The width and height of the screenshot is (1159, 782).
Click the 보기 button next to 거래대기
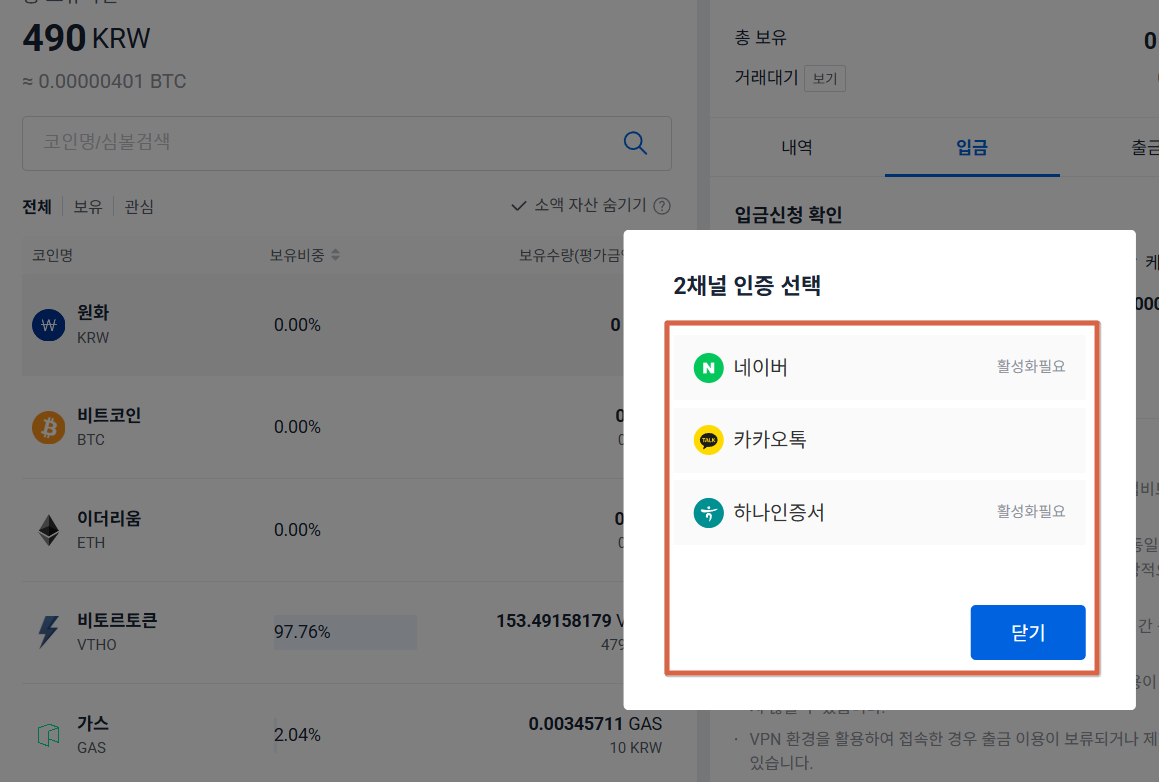pyautogui.click(x=824, y=78)
